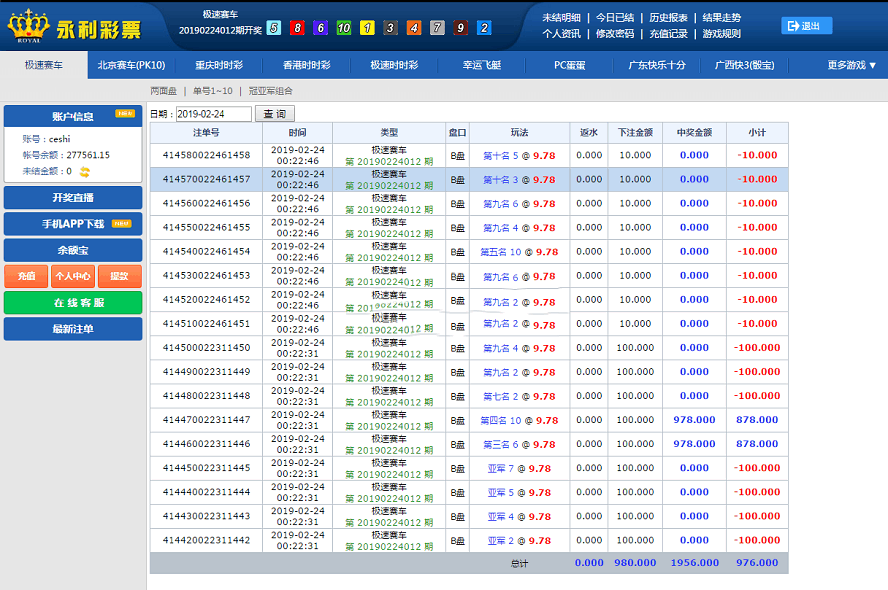This screenshot has width=888, height=590.
Task: Click the 手机APP下载 button
Action: click(73, 224)
